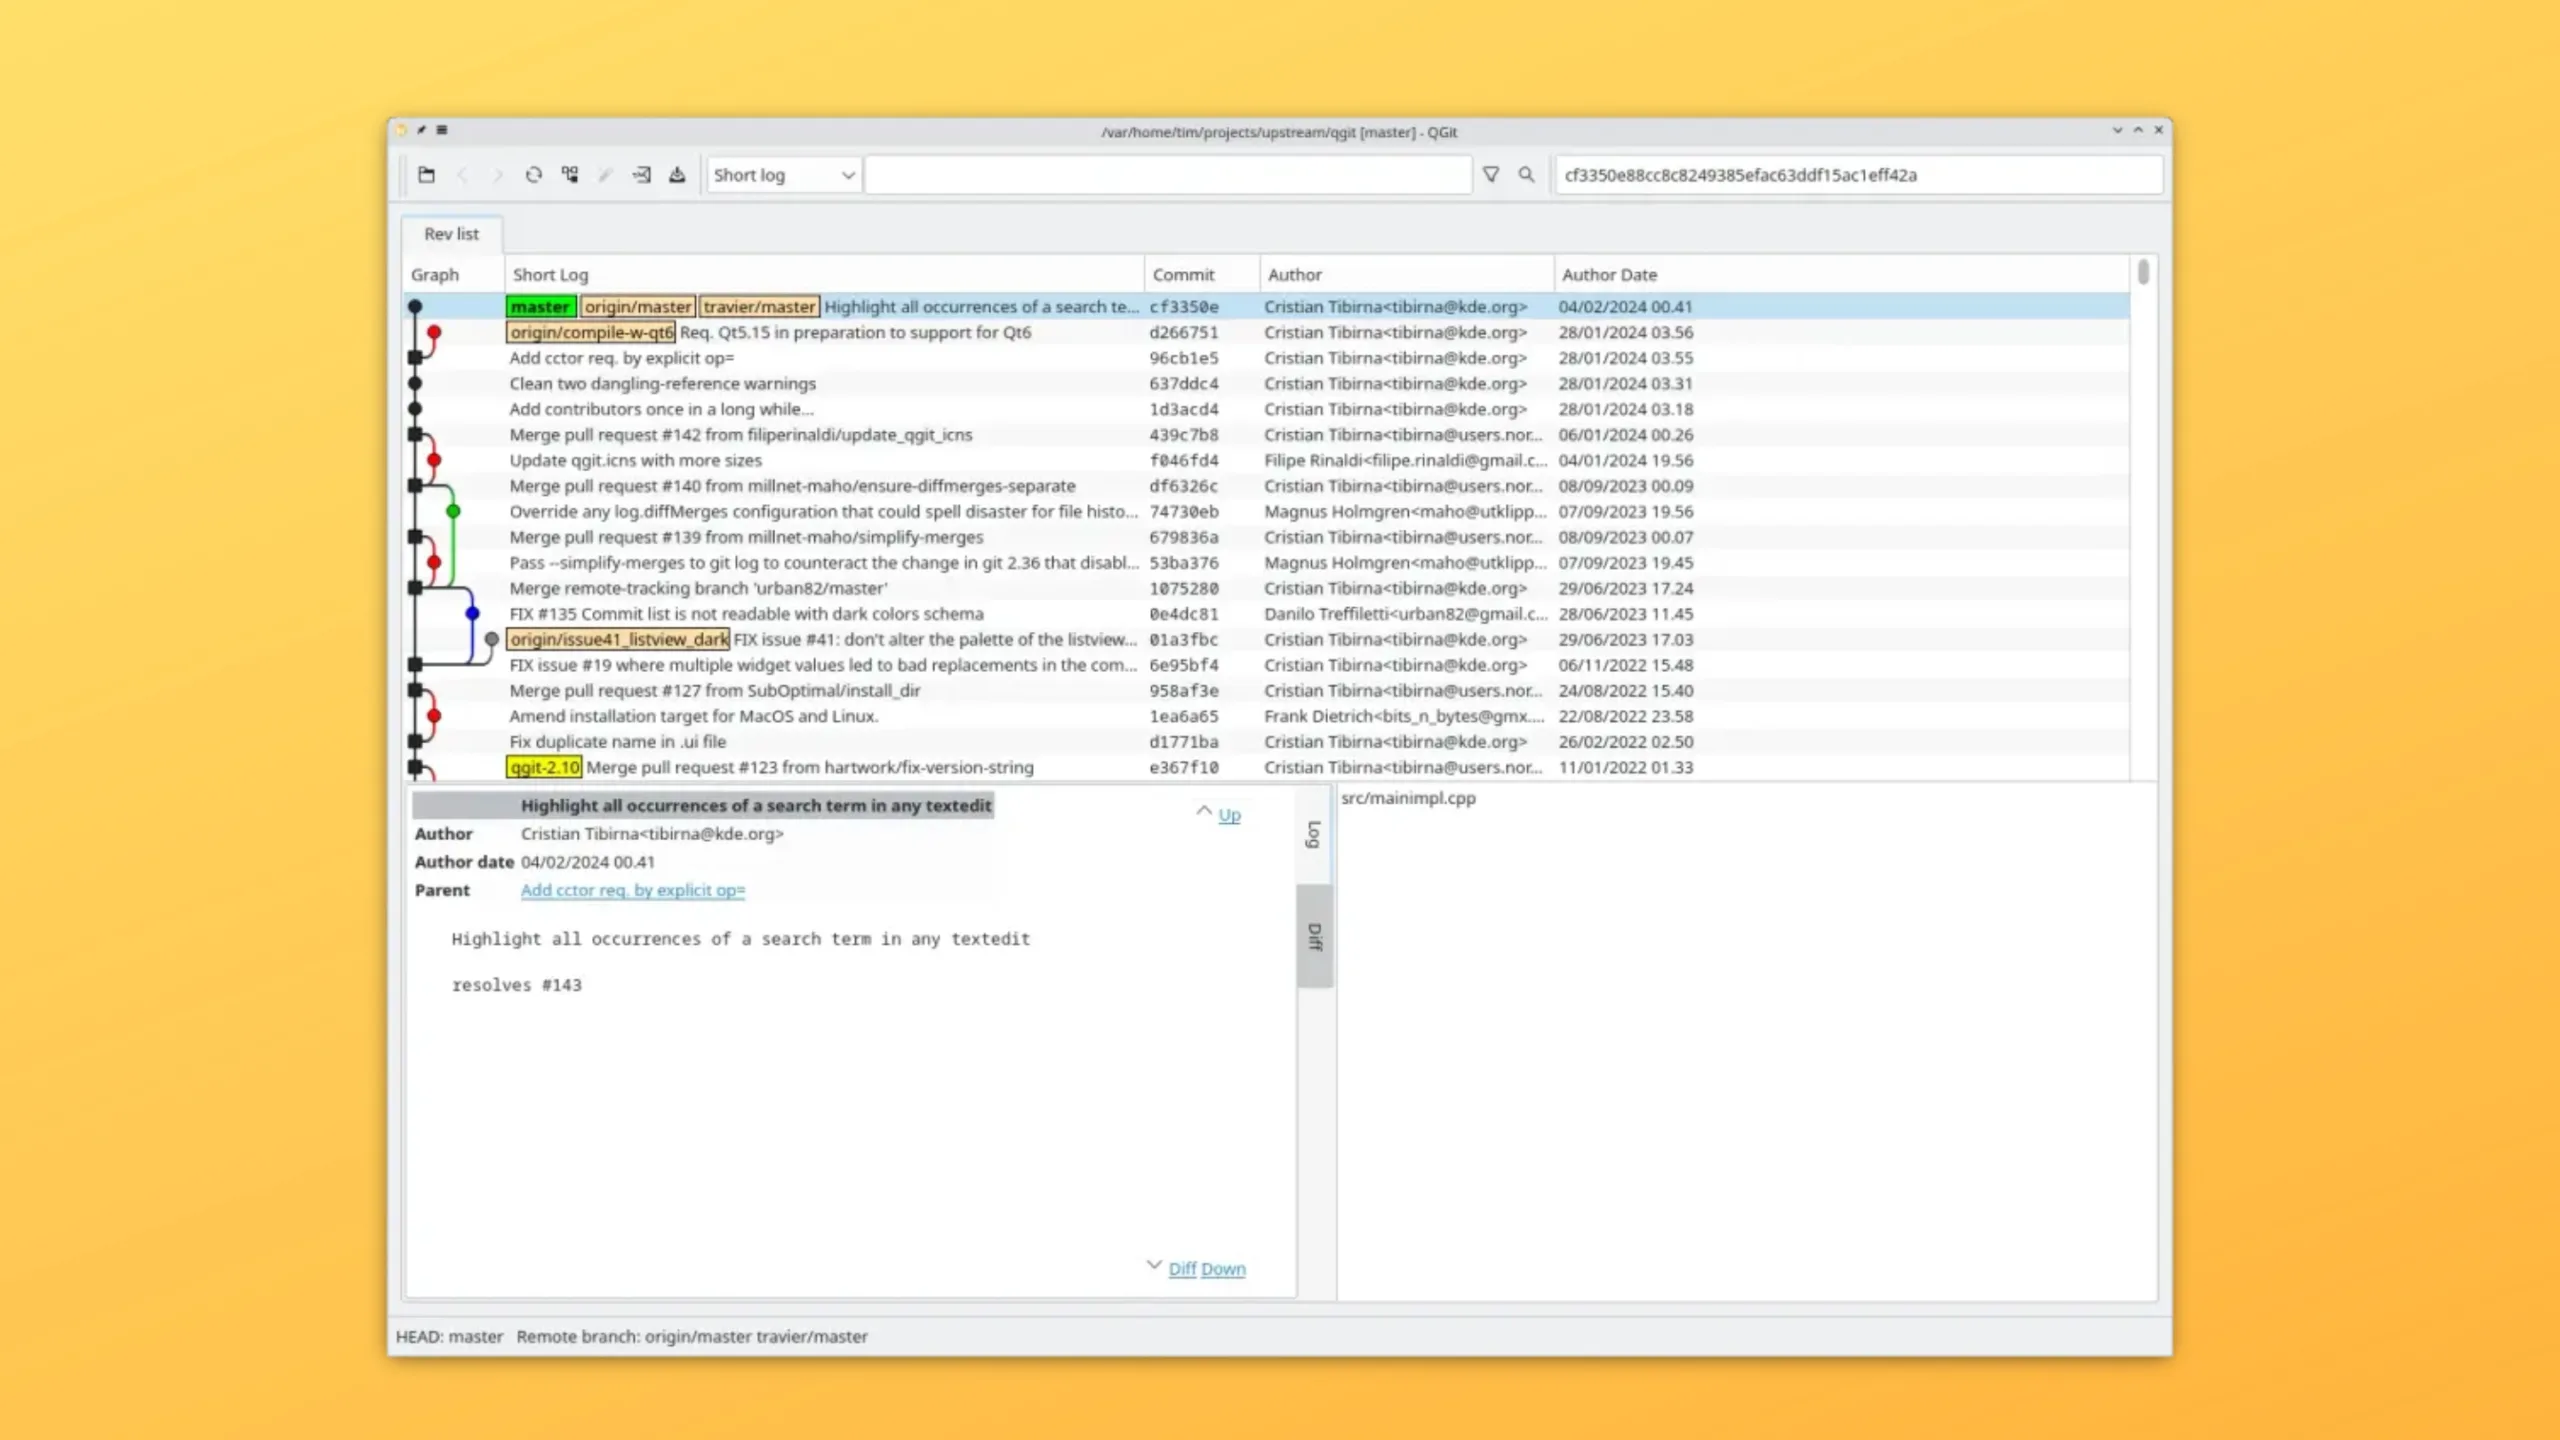The width and height of the screenshot is (2560, 1440).
Task: Click author Filipe Rinaldi in list
Action: click(x=1405, y=460)
